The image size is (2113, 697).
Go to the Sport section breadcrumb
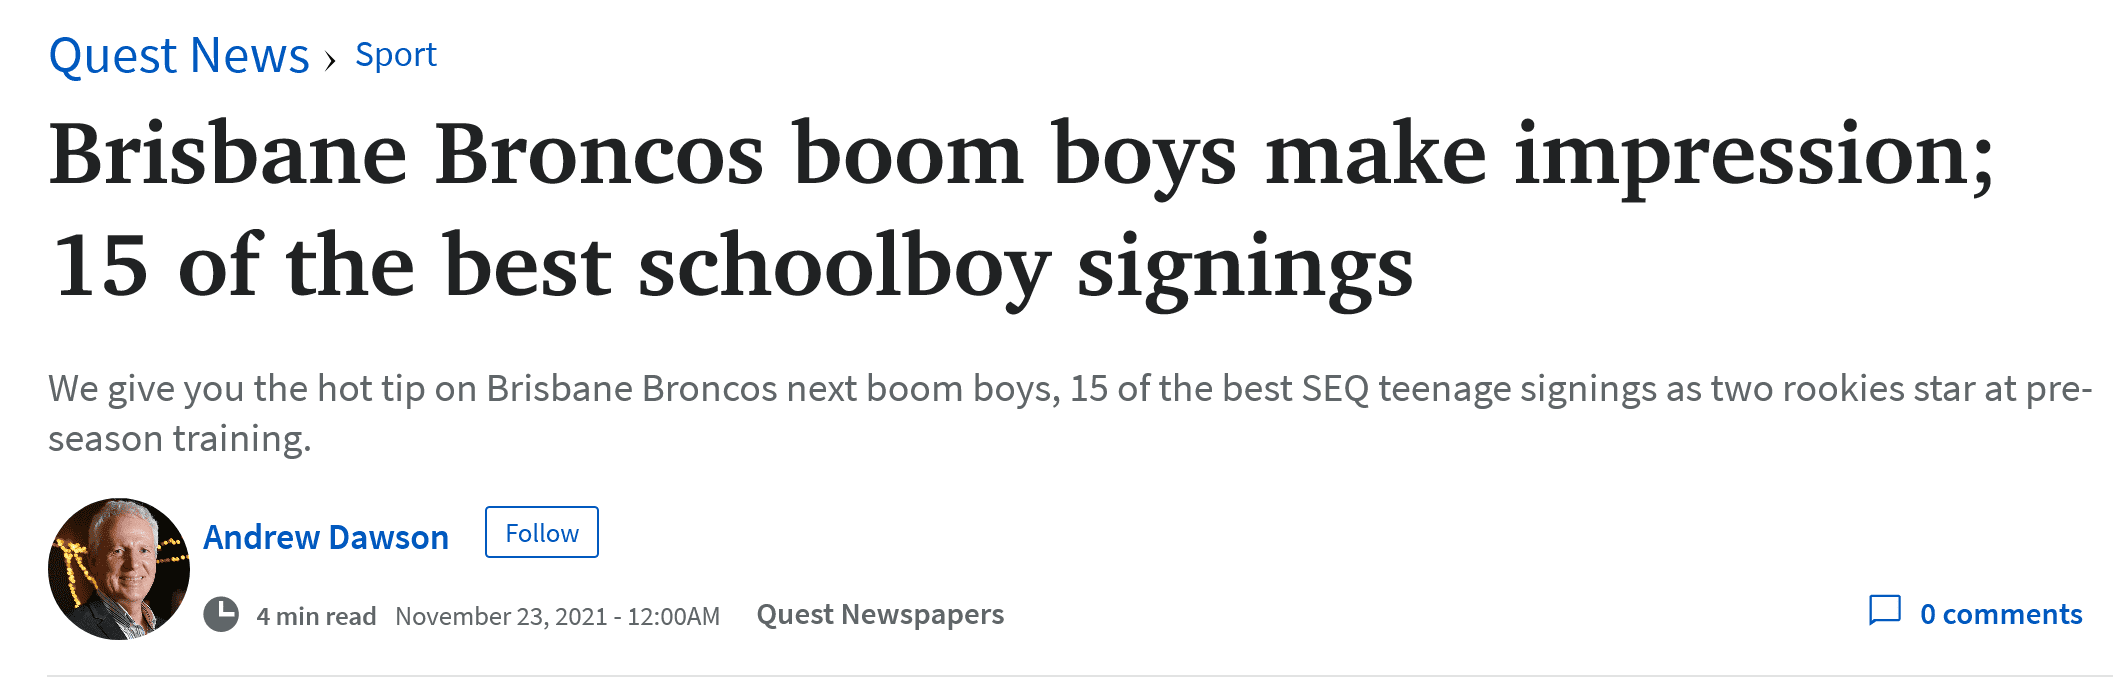[x=396, y=55]
